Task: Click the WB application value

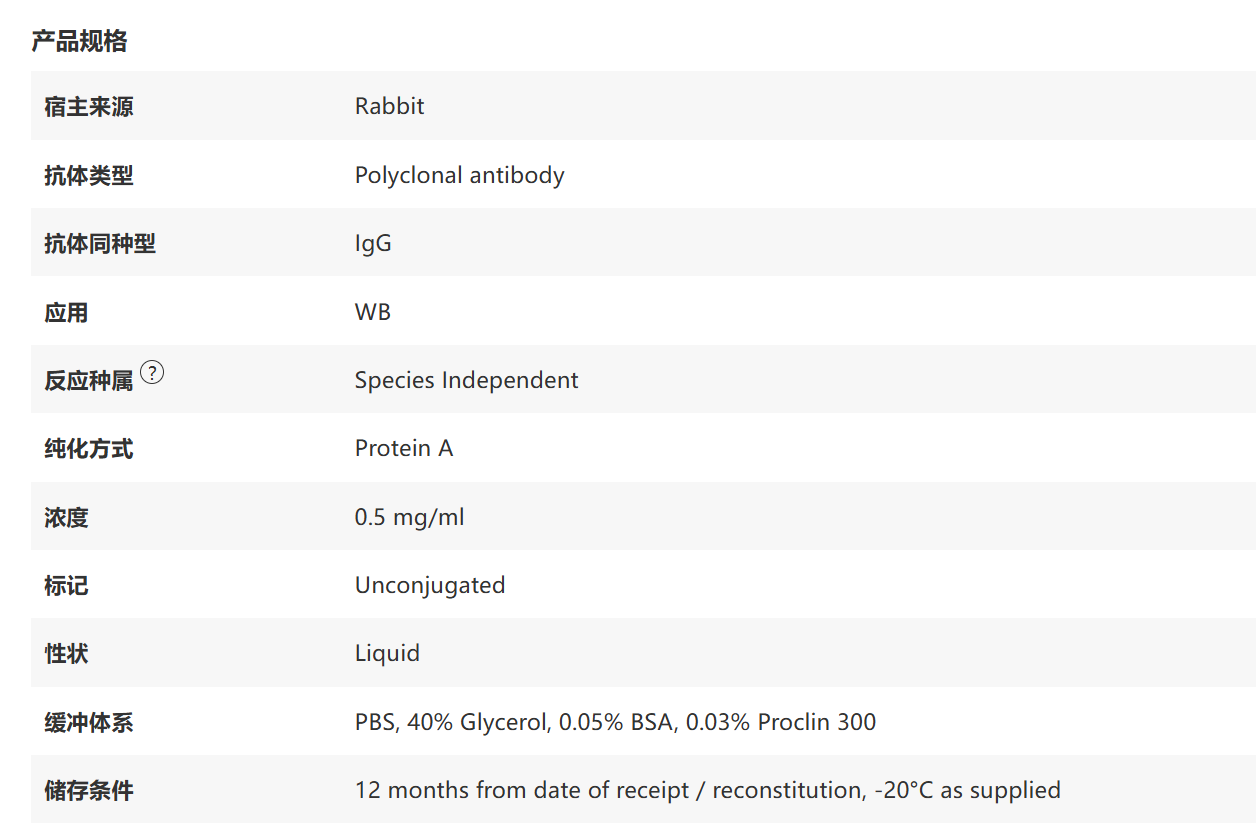Action: [x=372, y=312]
